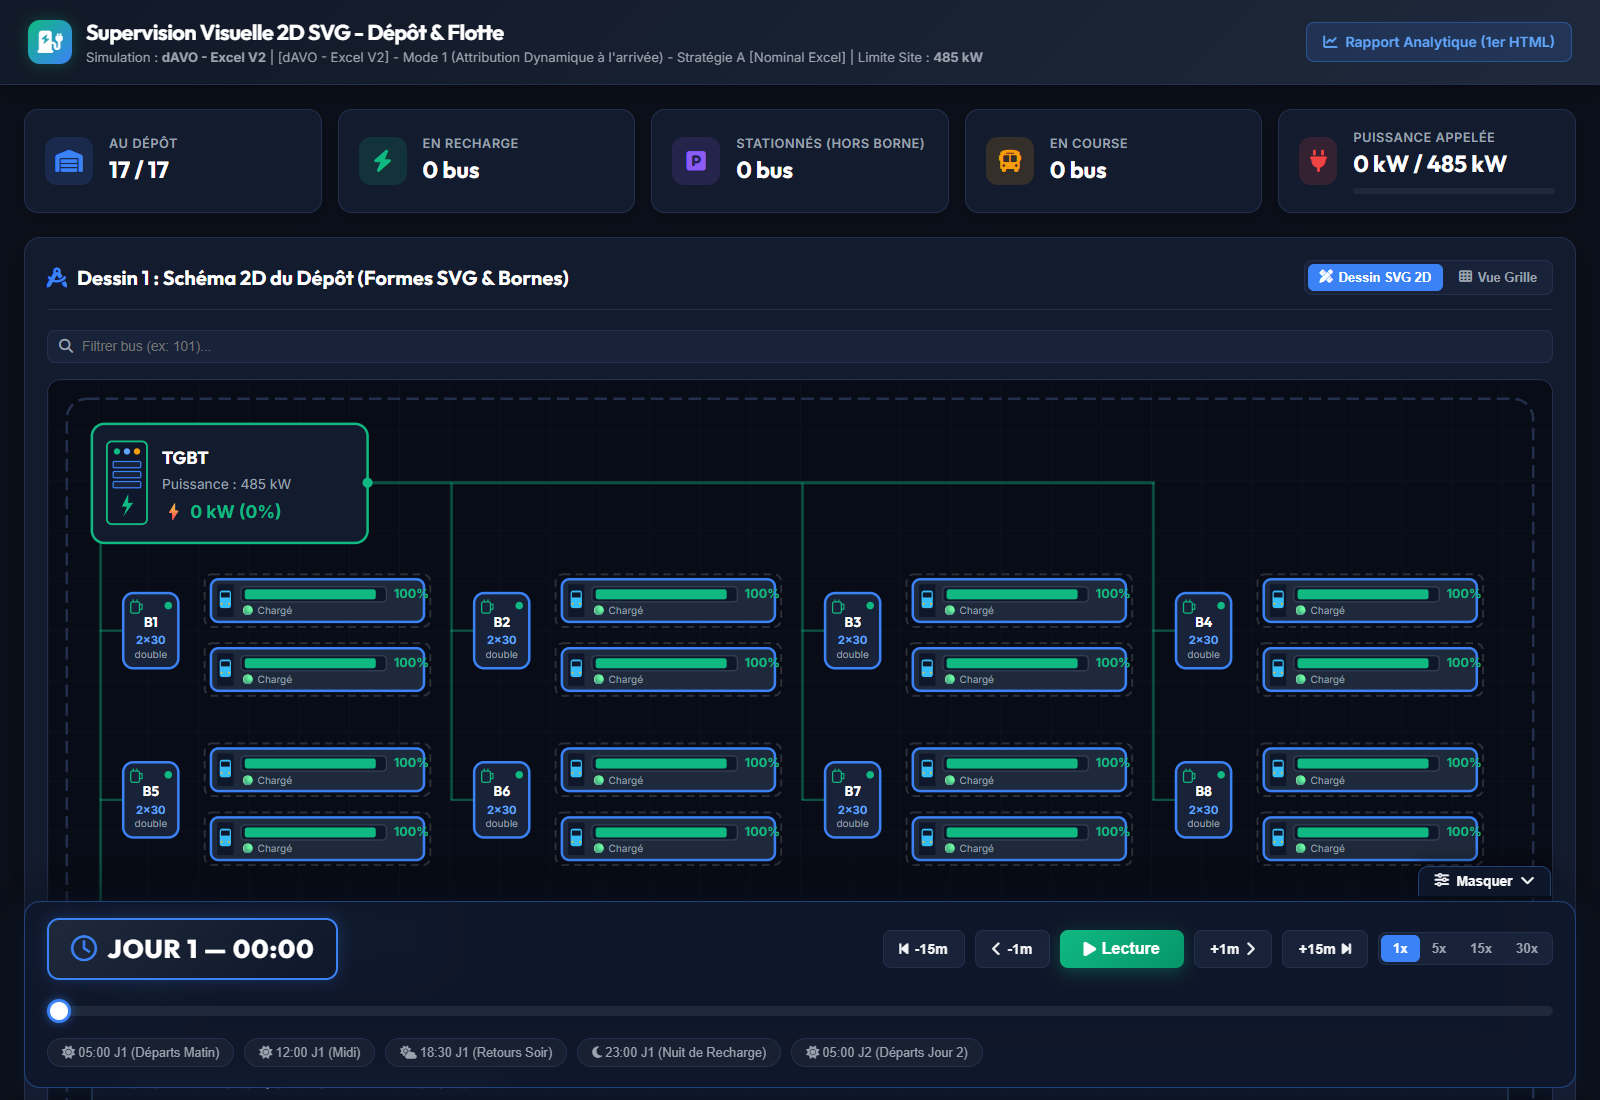Jump to 05:00 J1 Départs Matin
The height and width of the screenshot is (1100, 1600).
click(x=140, y=1052)
